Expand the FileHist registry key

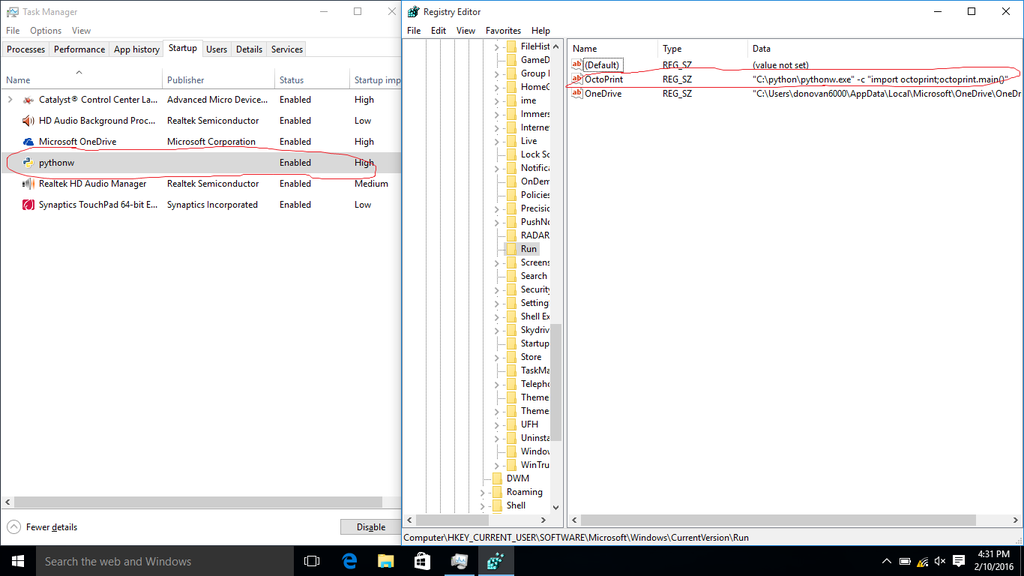point(496,47)
